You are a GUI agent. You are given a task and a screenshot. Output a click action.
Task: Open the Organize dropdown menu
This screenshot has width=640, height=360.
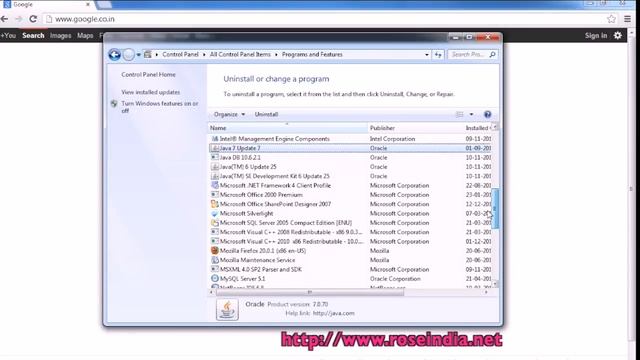tap(229, 114)
